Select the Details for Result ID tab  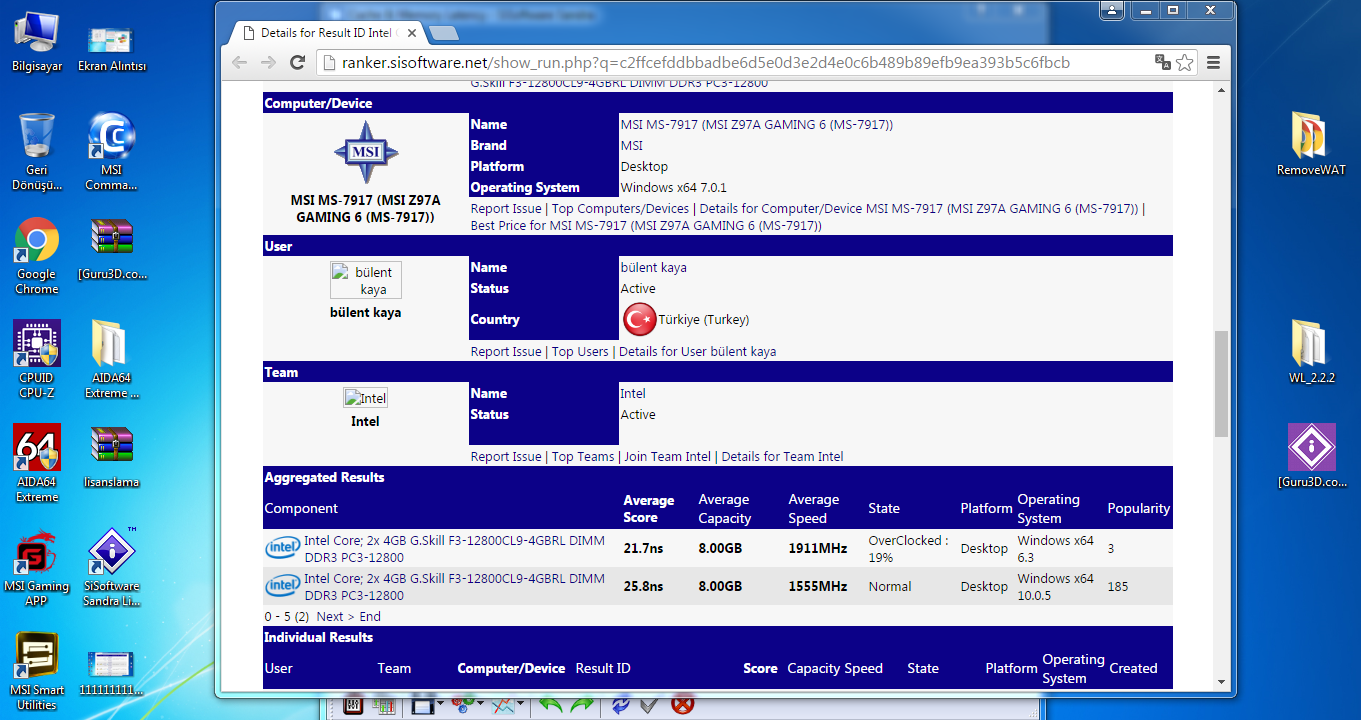tap(326, 33)
